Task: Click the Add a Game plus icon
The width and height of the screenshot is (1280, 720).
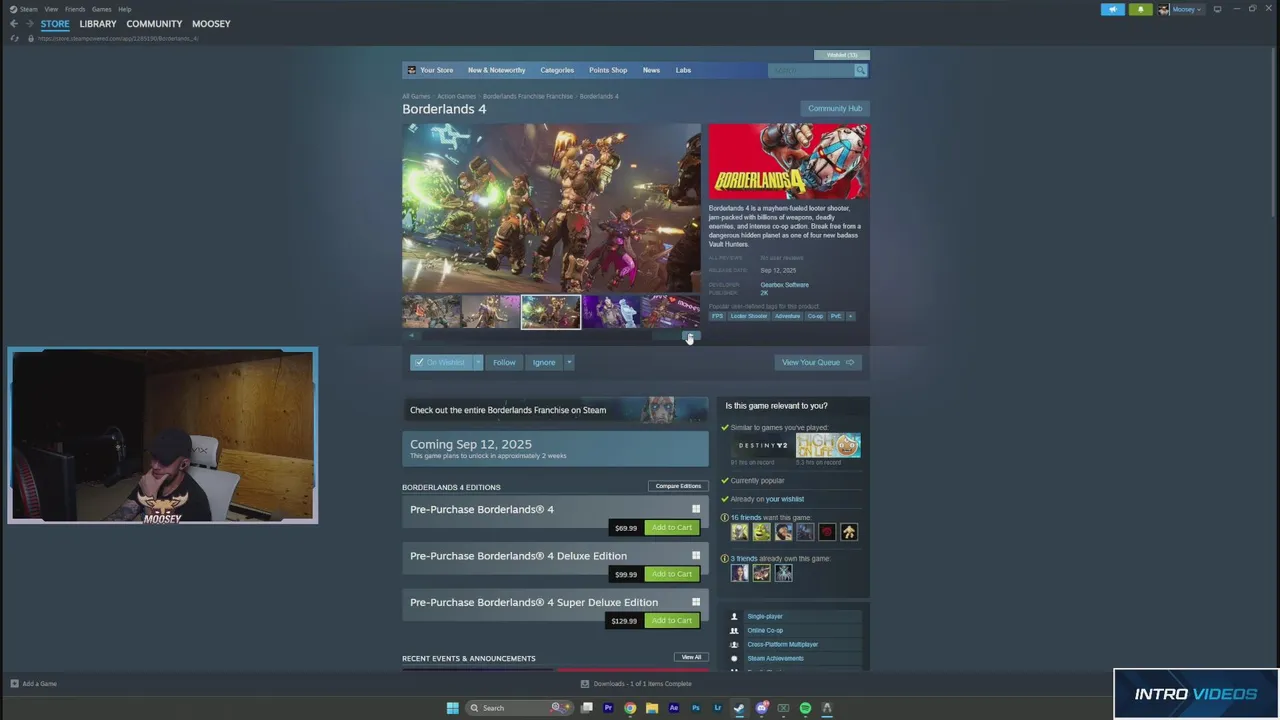Action: click(x=14, y=684)
